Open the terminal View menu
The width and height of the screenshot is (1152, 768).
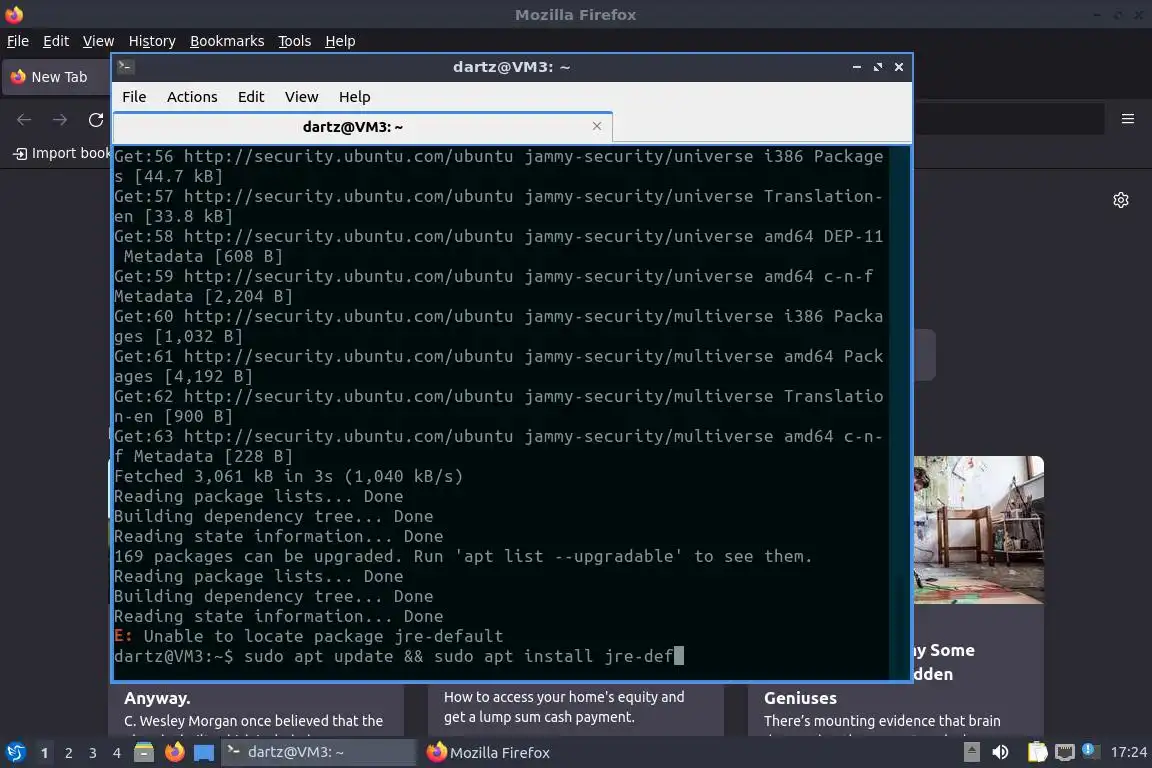tap(301, 97)
